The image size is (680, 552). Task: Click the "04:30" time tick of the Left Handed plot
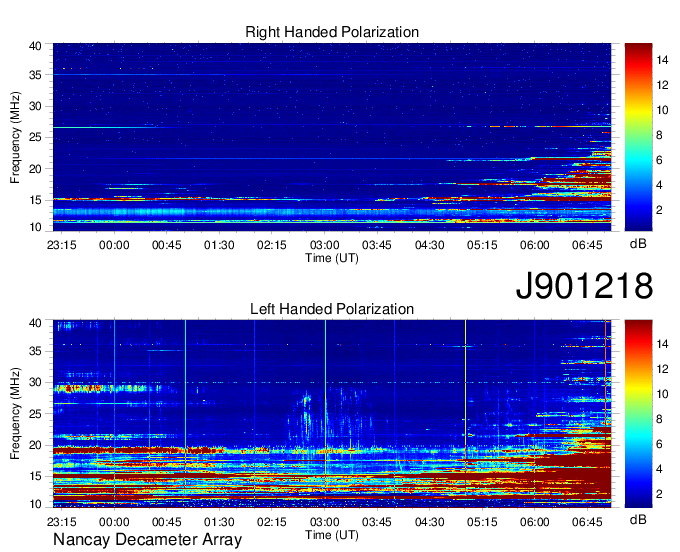[429, 522]
